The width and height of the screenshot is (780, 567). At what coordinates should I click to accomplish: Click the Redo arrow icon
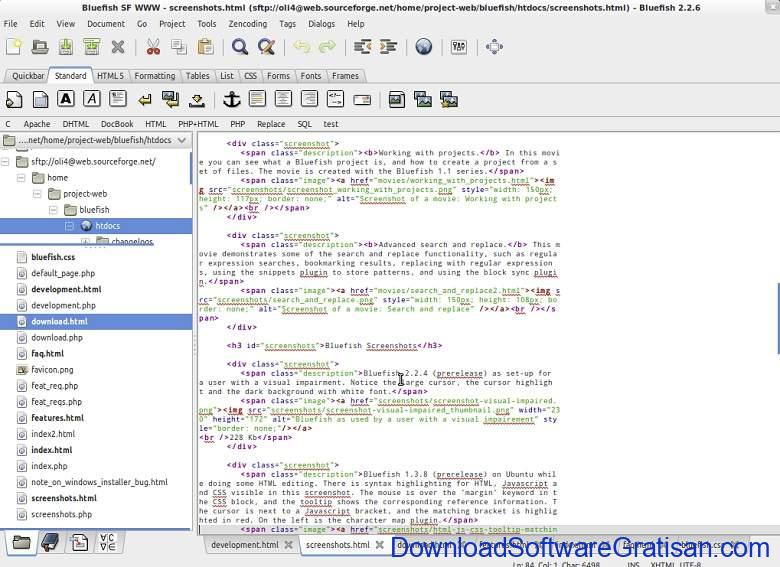click(327, 47)
